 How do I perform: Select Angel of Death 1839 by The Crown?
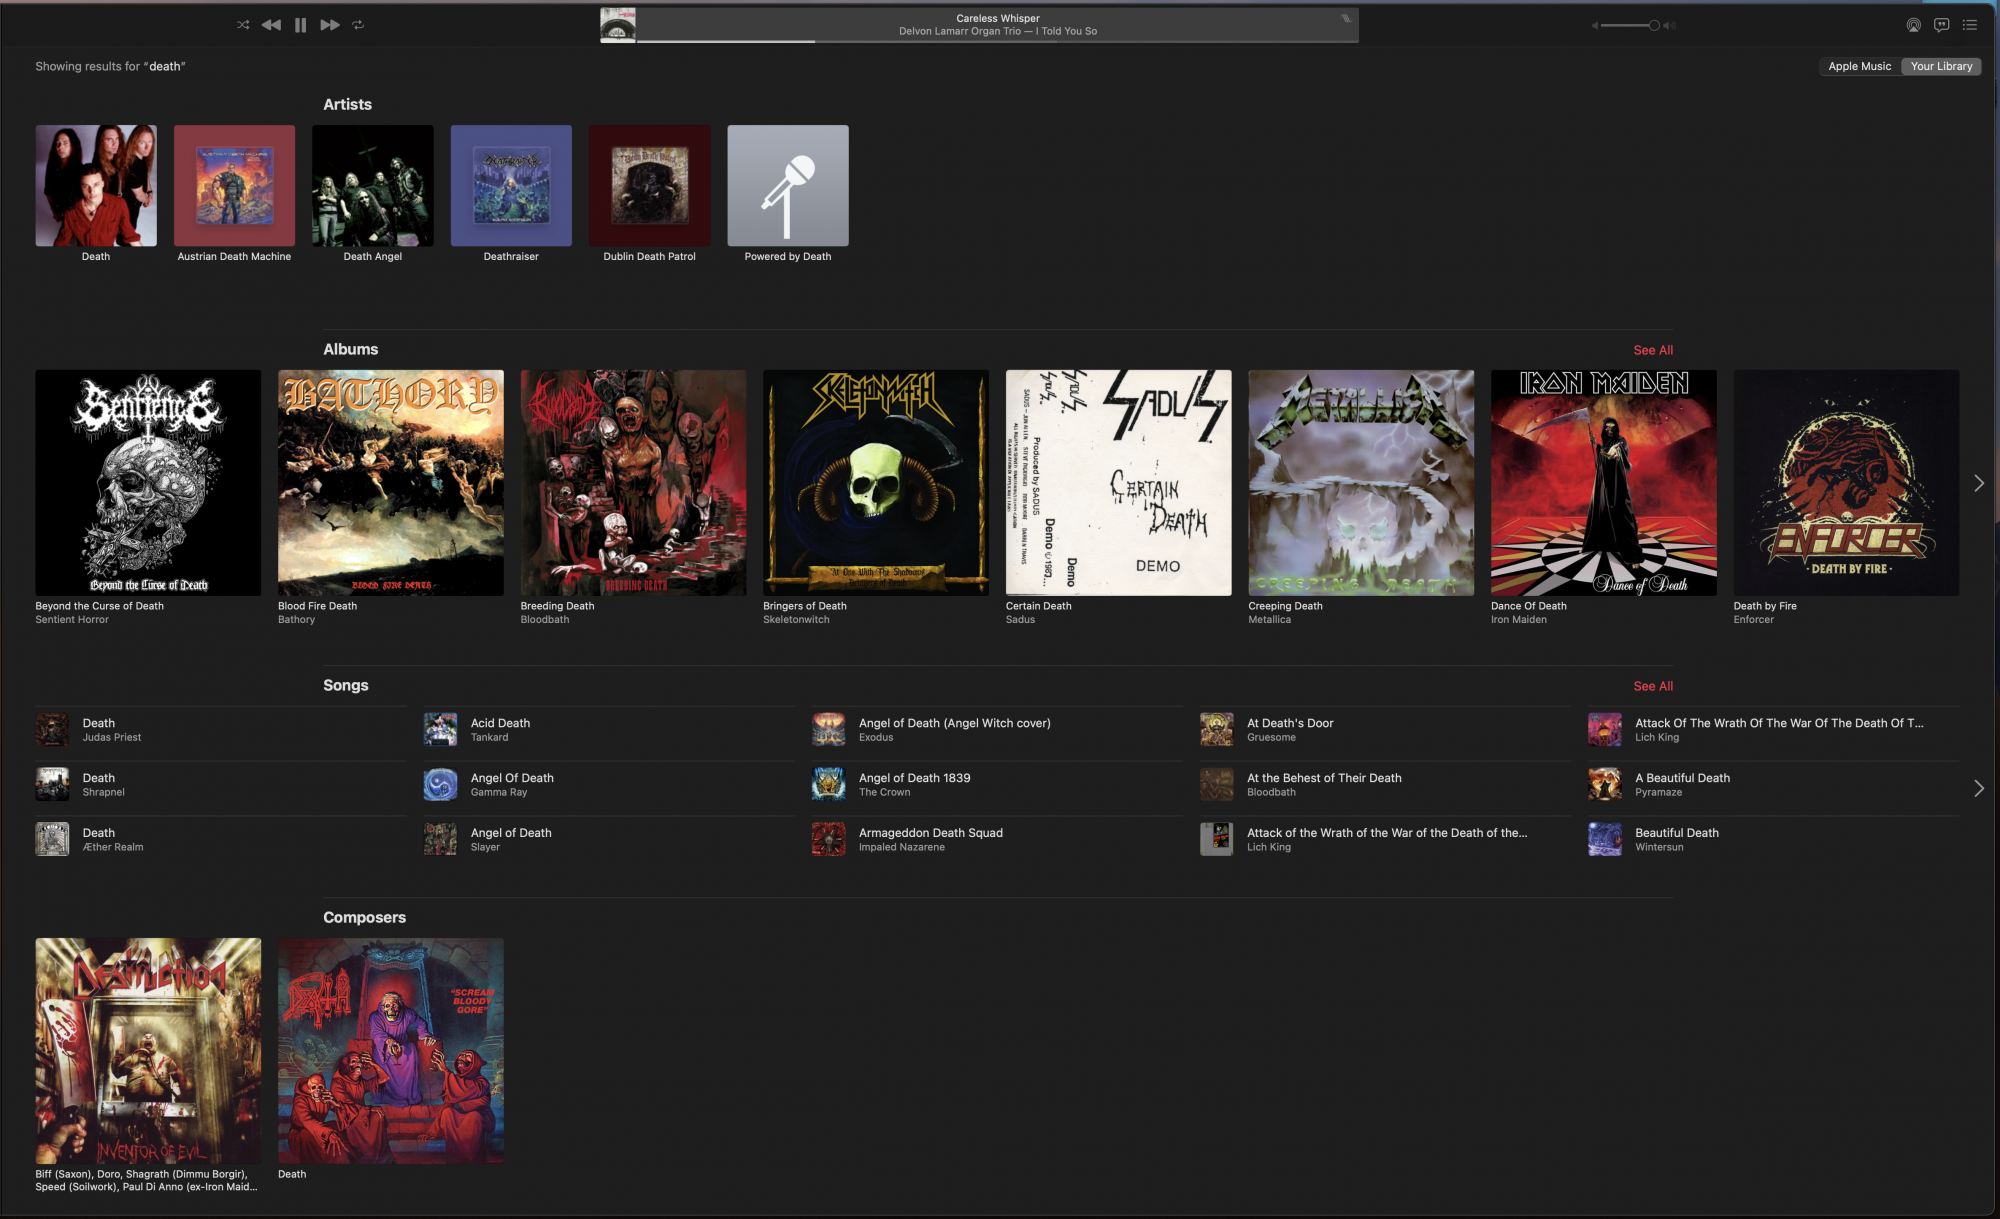pos(997,785)
